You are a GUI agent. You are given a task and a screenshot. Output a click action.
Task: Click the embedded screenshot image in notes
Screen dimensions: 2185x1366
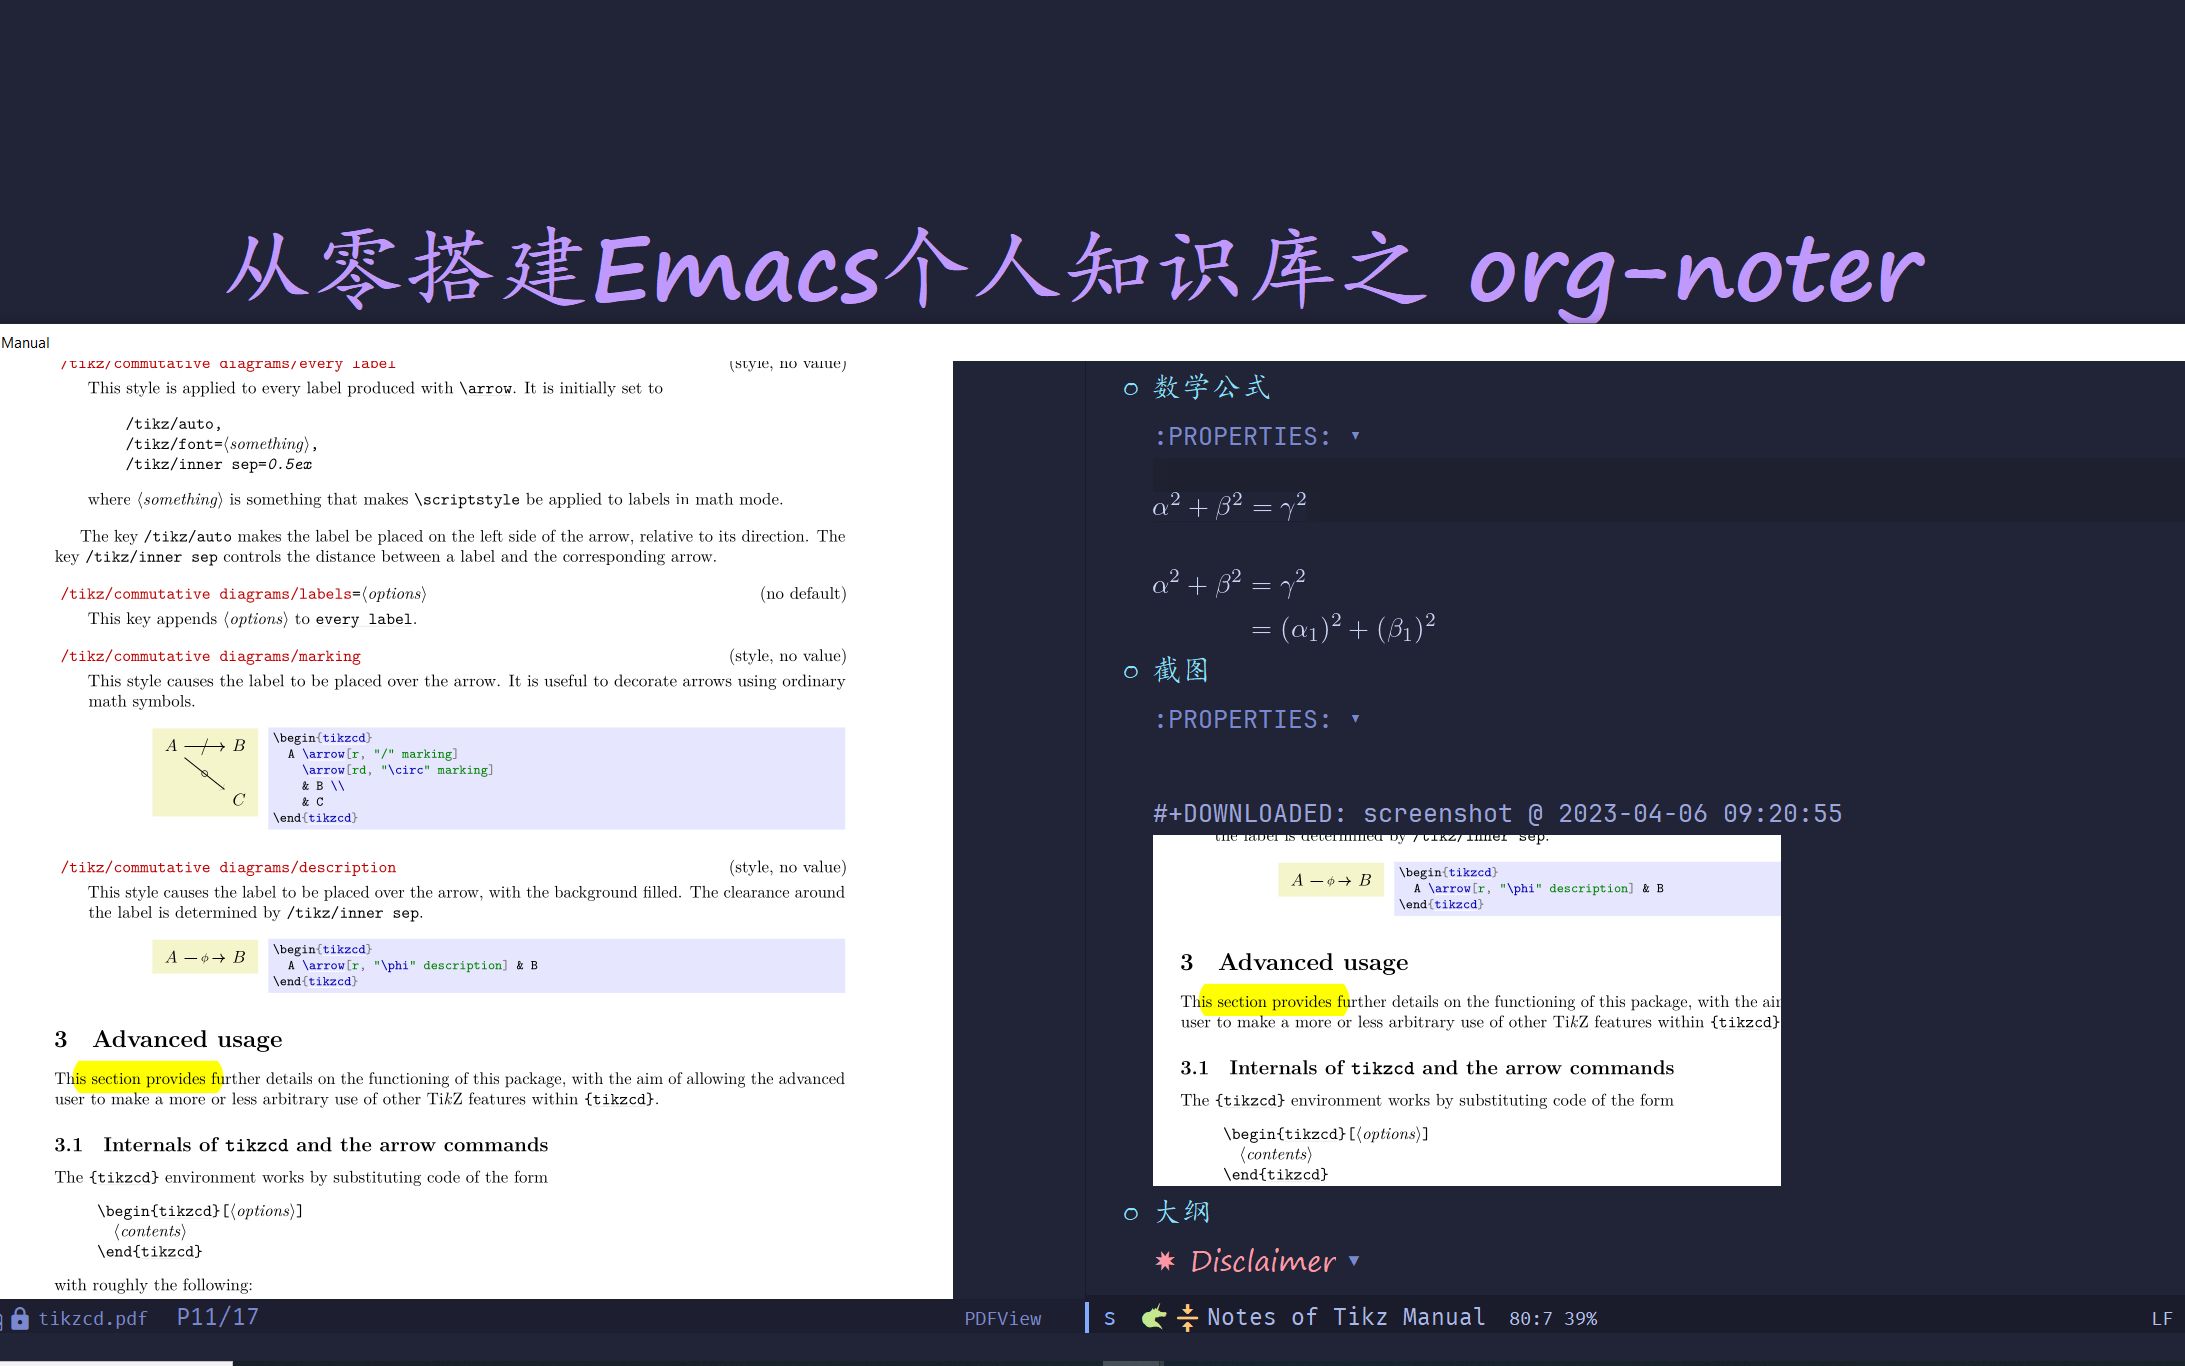(x=1467, y=1010)
